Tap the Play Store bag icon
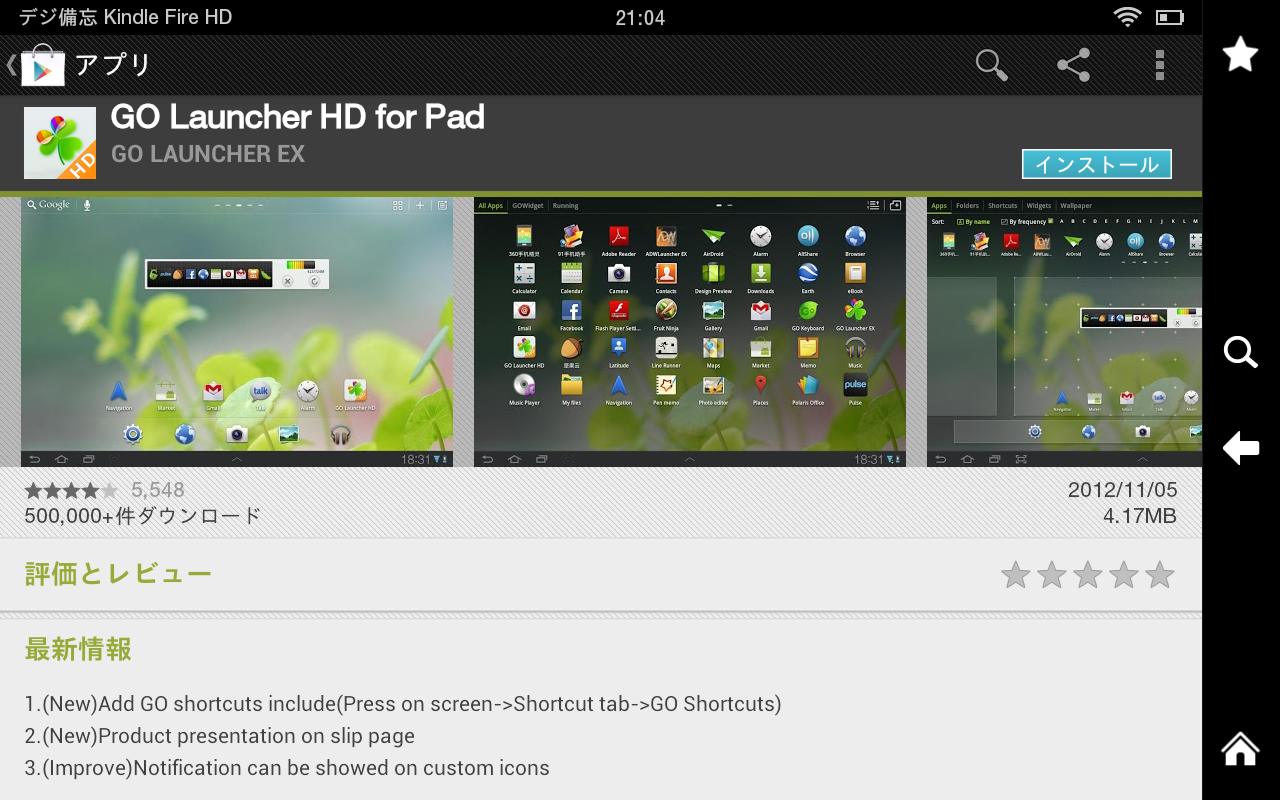1280x800 pixels. coord(42,66)
